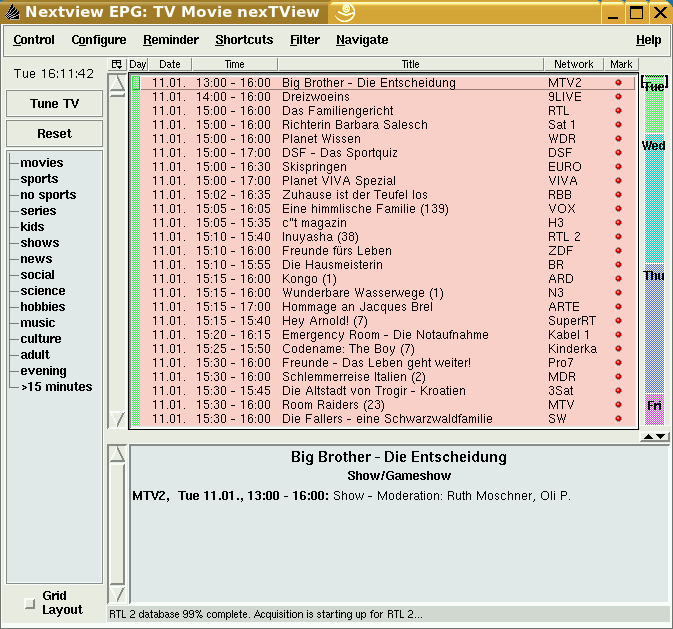Click the column configuration icon left of Day
The height and width of the screenshot is (629, 673).
(x=117, y=64)
